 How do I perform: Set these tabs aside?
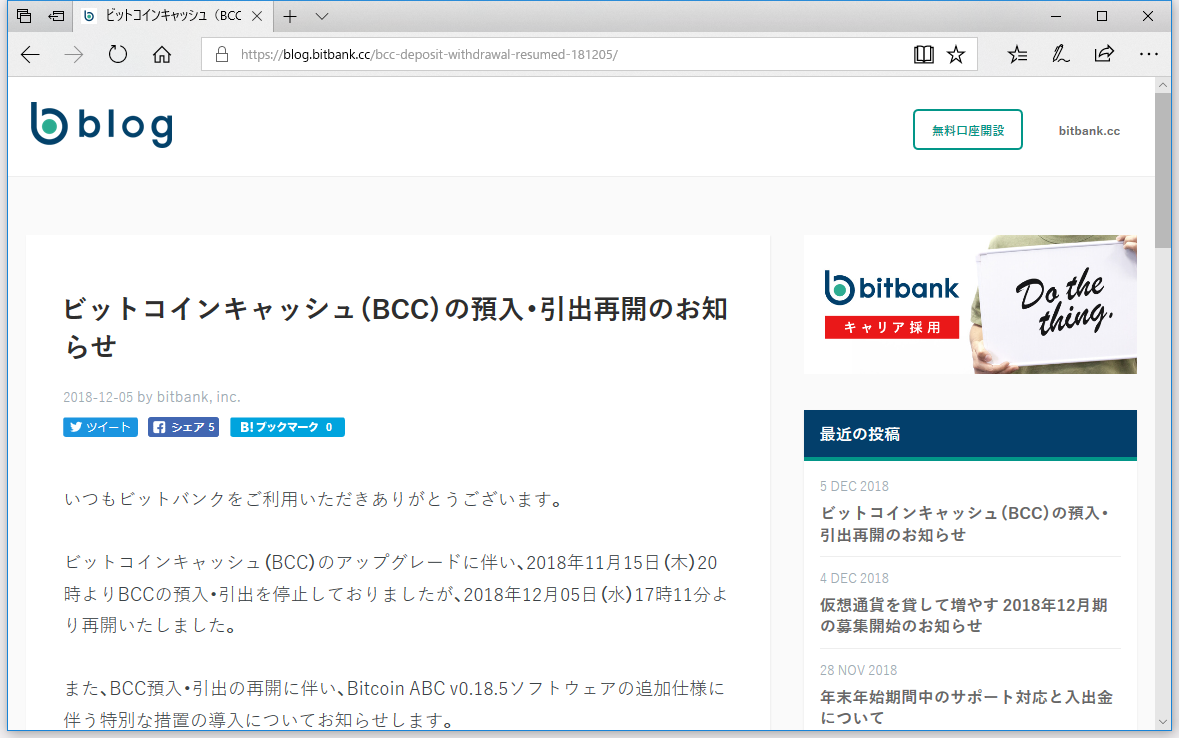coord(56,16)
